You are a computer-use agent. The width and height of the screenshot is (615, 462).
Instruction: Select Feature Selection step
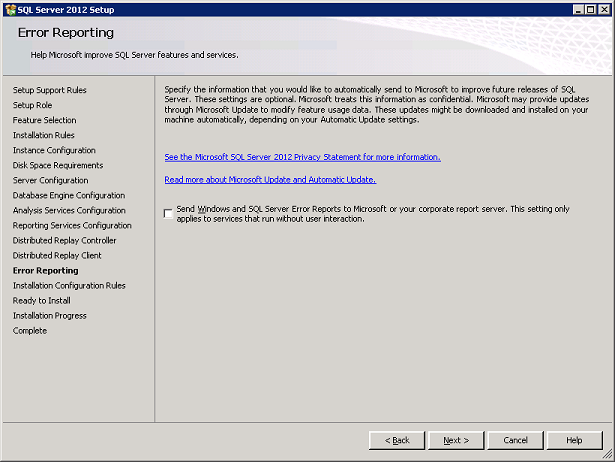tap(44, 120)
